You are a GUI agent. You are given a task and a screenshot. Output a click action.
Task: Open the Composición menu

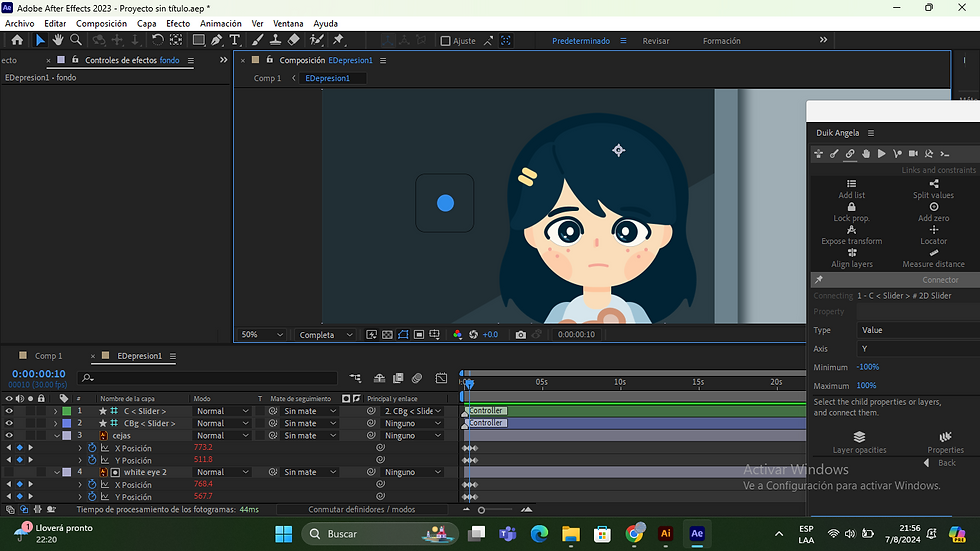101,24
